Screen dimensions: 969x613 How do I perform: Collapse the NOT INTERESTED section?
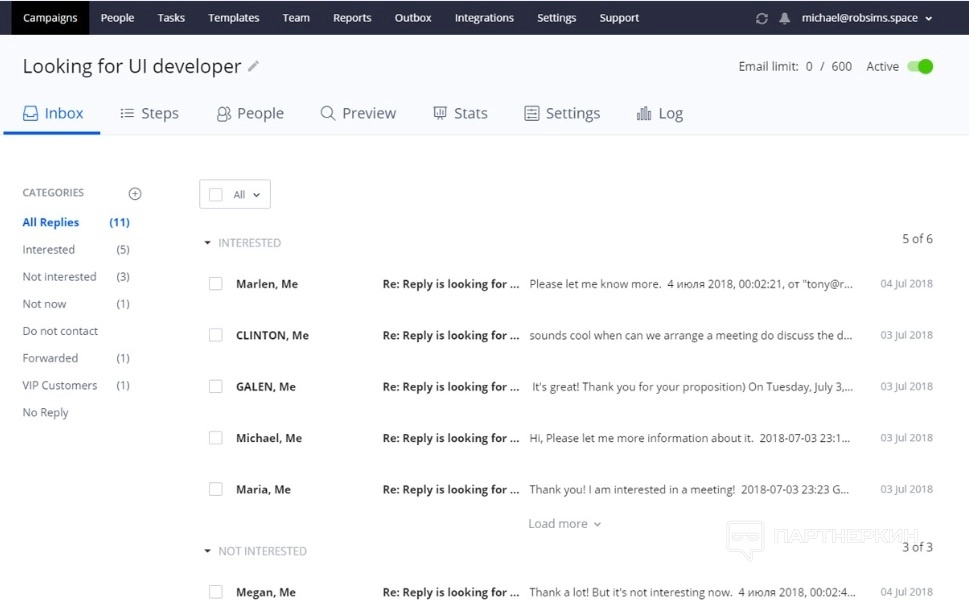click(x=208, y=551)
